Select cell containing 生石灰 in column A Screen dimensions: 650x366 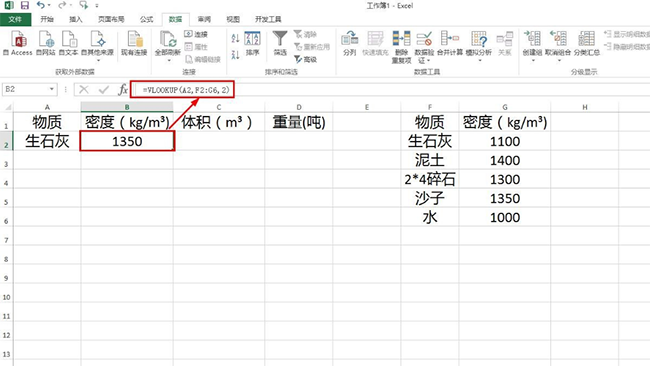tap(47, 141)
